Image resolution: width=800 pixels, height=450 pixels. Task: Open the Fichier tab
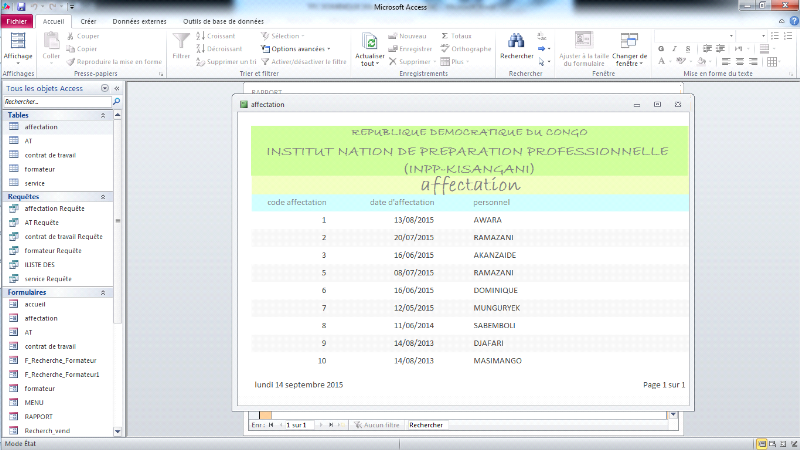[x=17, y=20]
